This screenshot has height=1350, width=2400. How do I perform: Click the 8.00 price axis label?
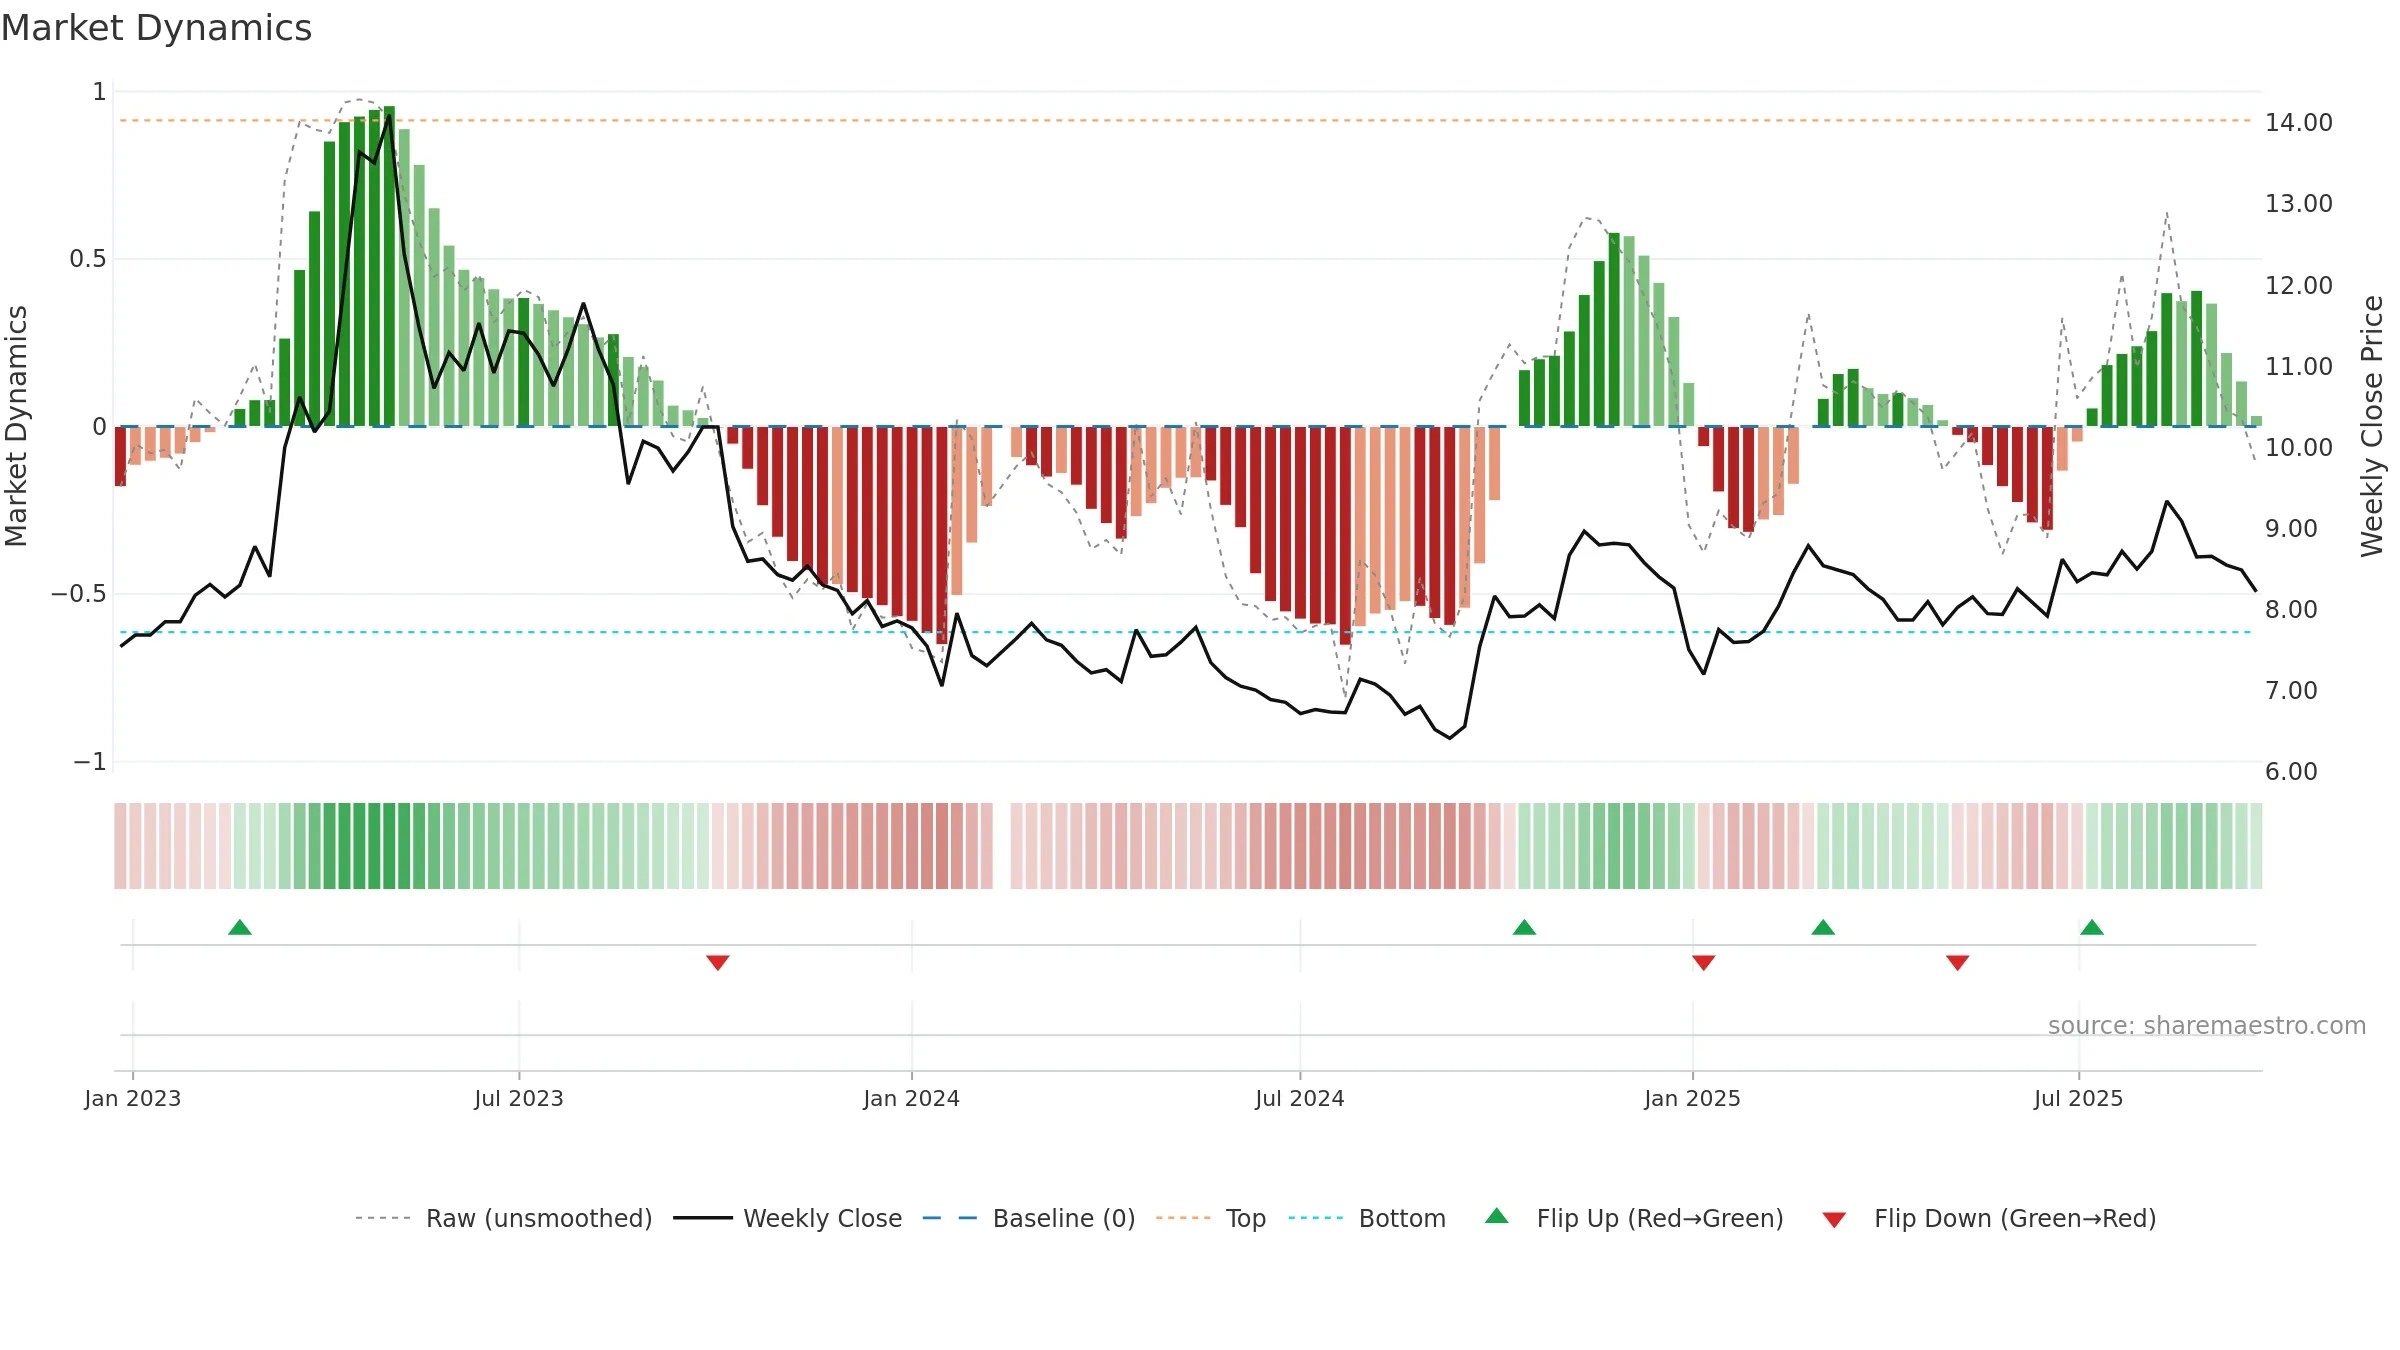(x=2291, y=609)
